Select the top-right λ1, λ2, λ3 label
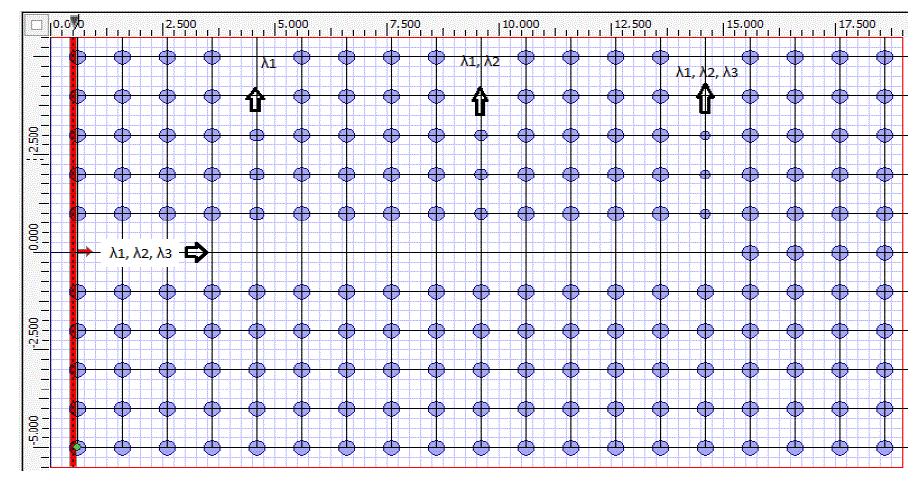Screen dimensions: 917x477 click(x=706, y=72)
